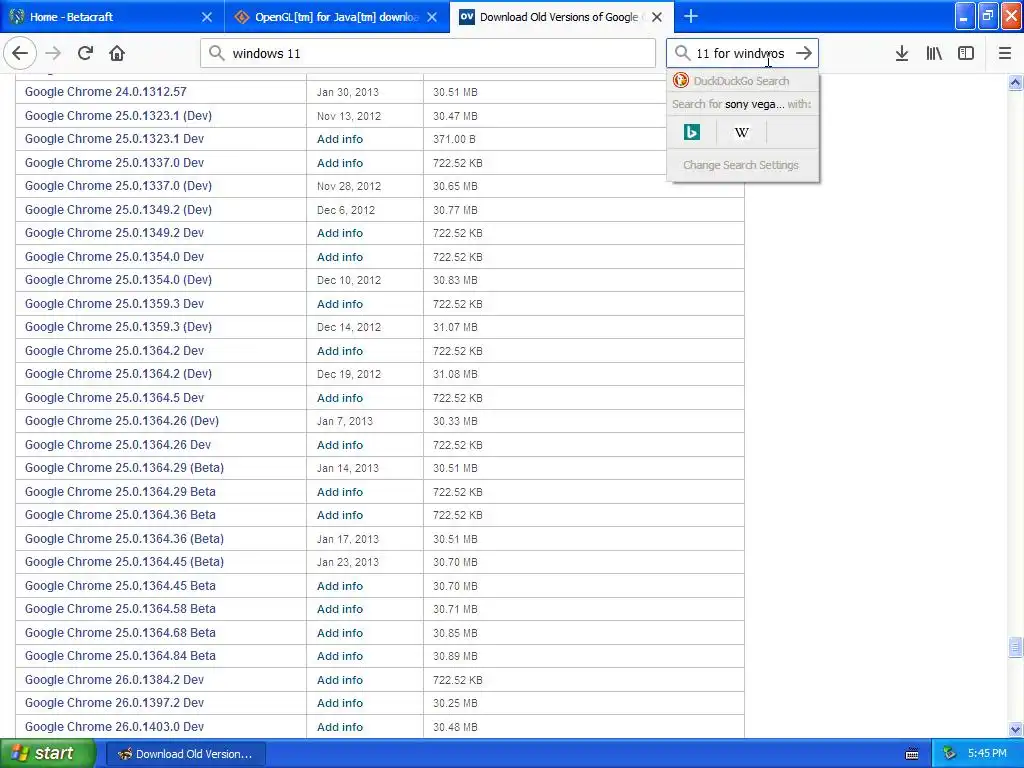Screen dimensions: 1024x768
Task: Open the Library bookmarks icon
Action: (x=934, y=54)
